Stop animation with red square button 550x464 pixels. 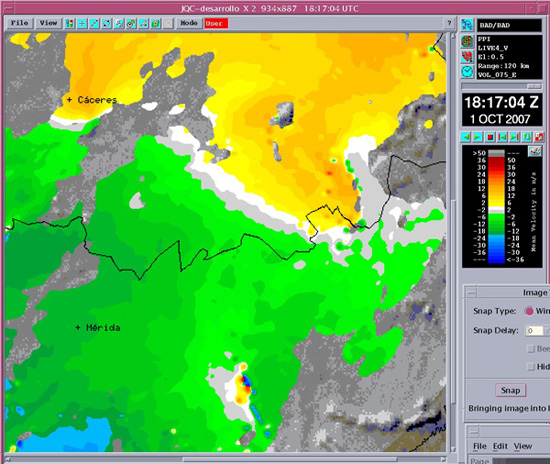(490, 137)
